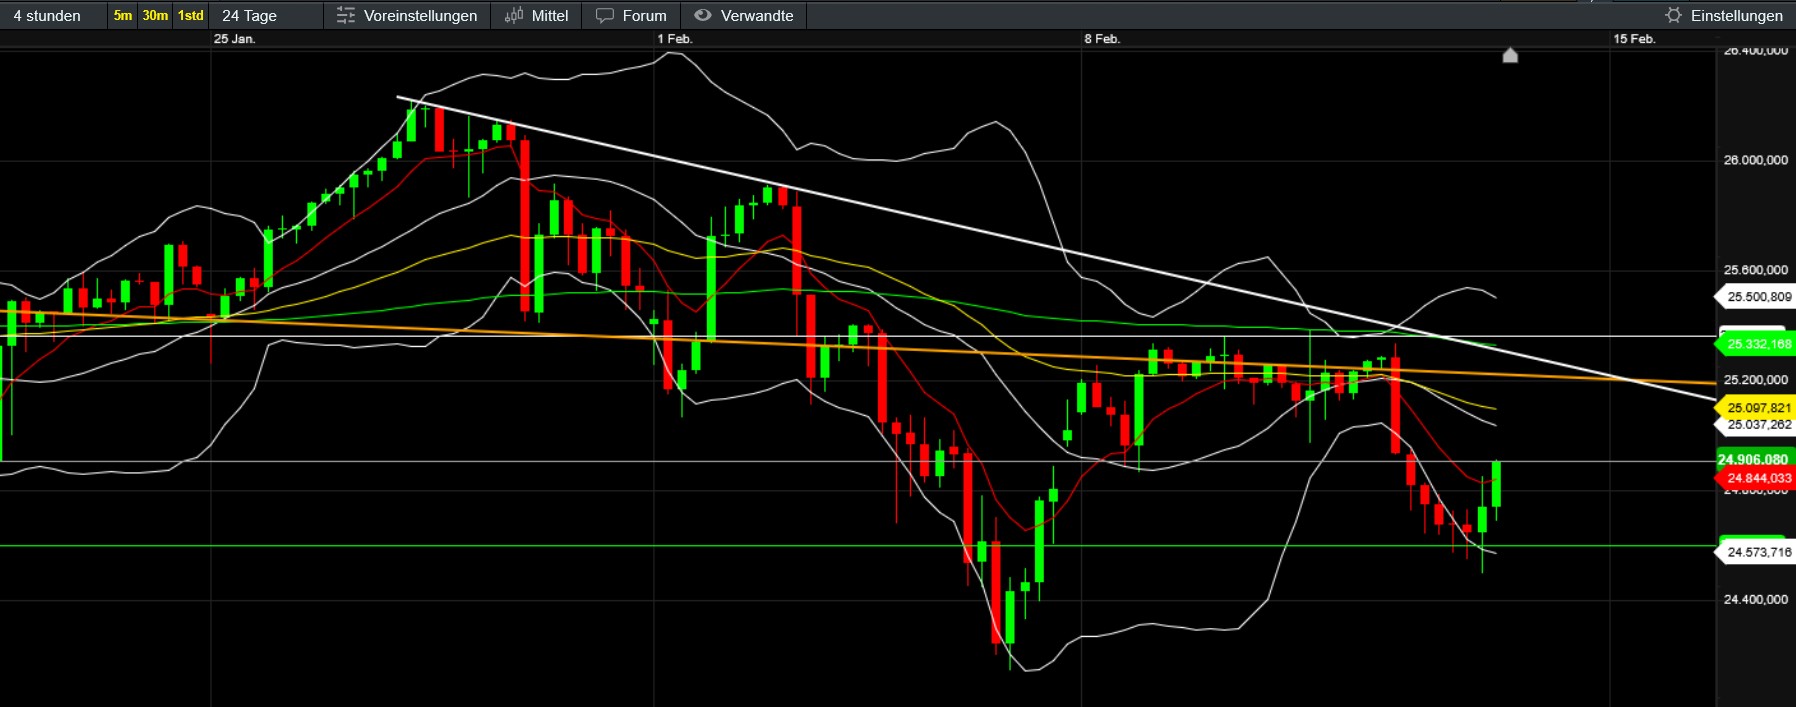
Task: Select the 24.573,716 support level label
Action: [x=1757, y=552]
